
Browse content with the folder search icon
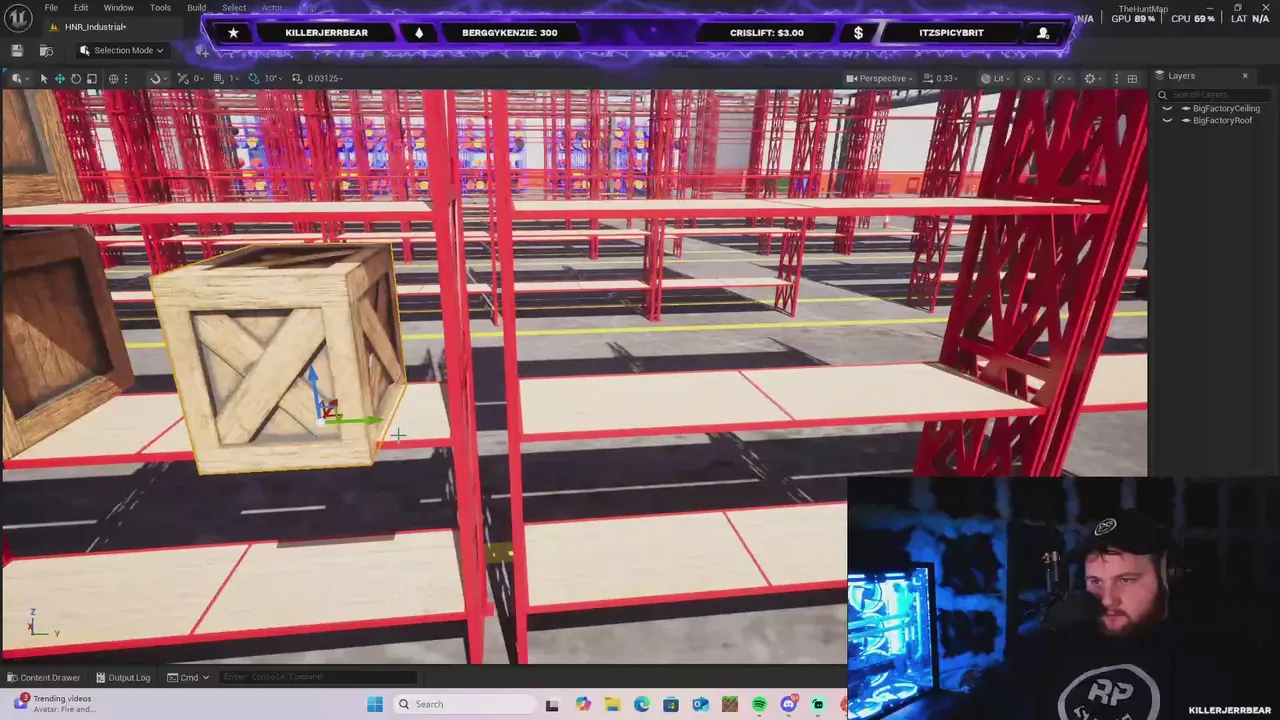[x=46, y=50]
